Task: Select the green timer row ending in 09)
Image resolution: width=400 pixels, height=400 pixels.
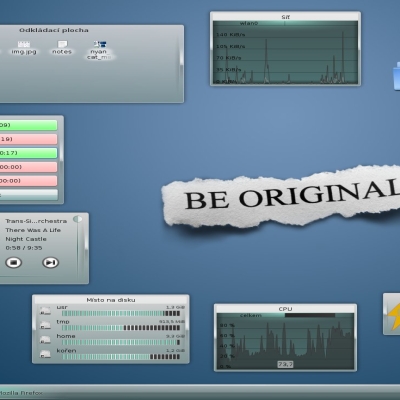Action: pos(28,125)
